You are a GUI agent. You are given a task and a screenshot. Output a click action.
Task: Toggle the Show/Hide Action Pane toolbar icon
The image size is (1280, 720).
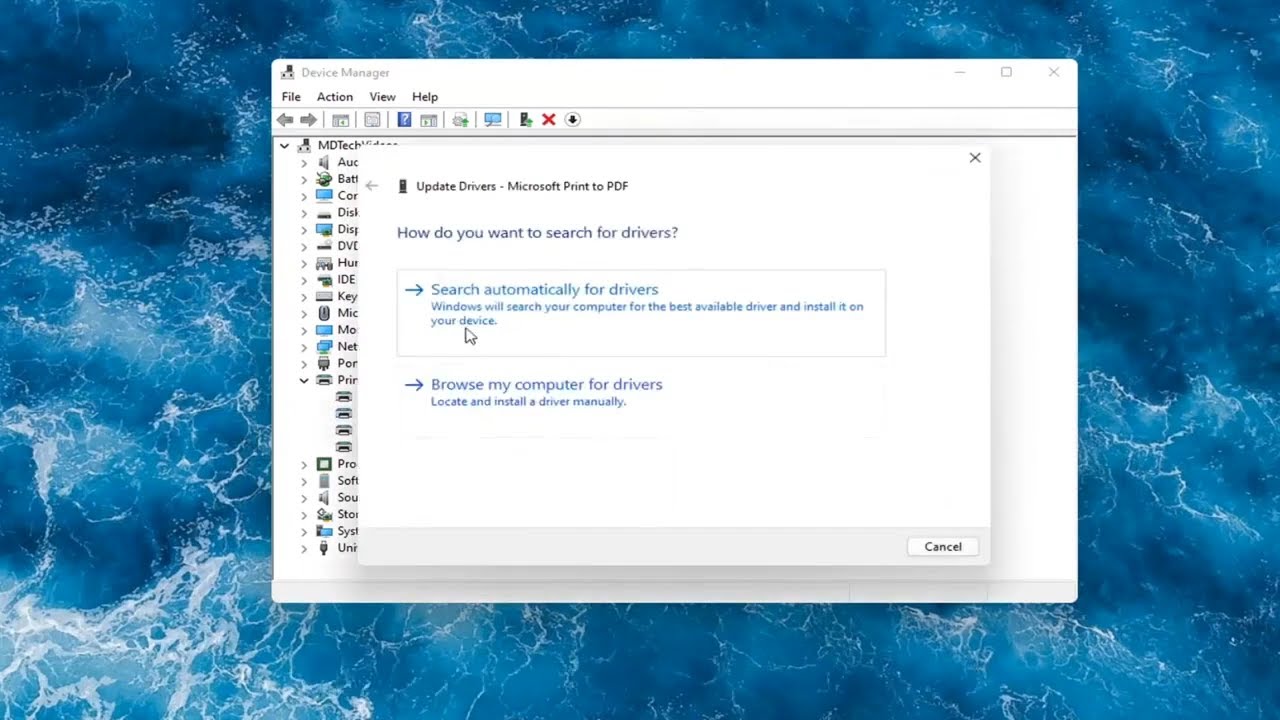point(429,120)
